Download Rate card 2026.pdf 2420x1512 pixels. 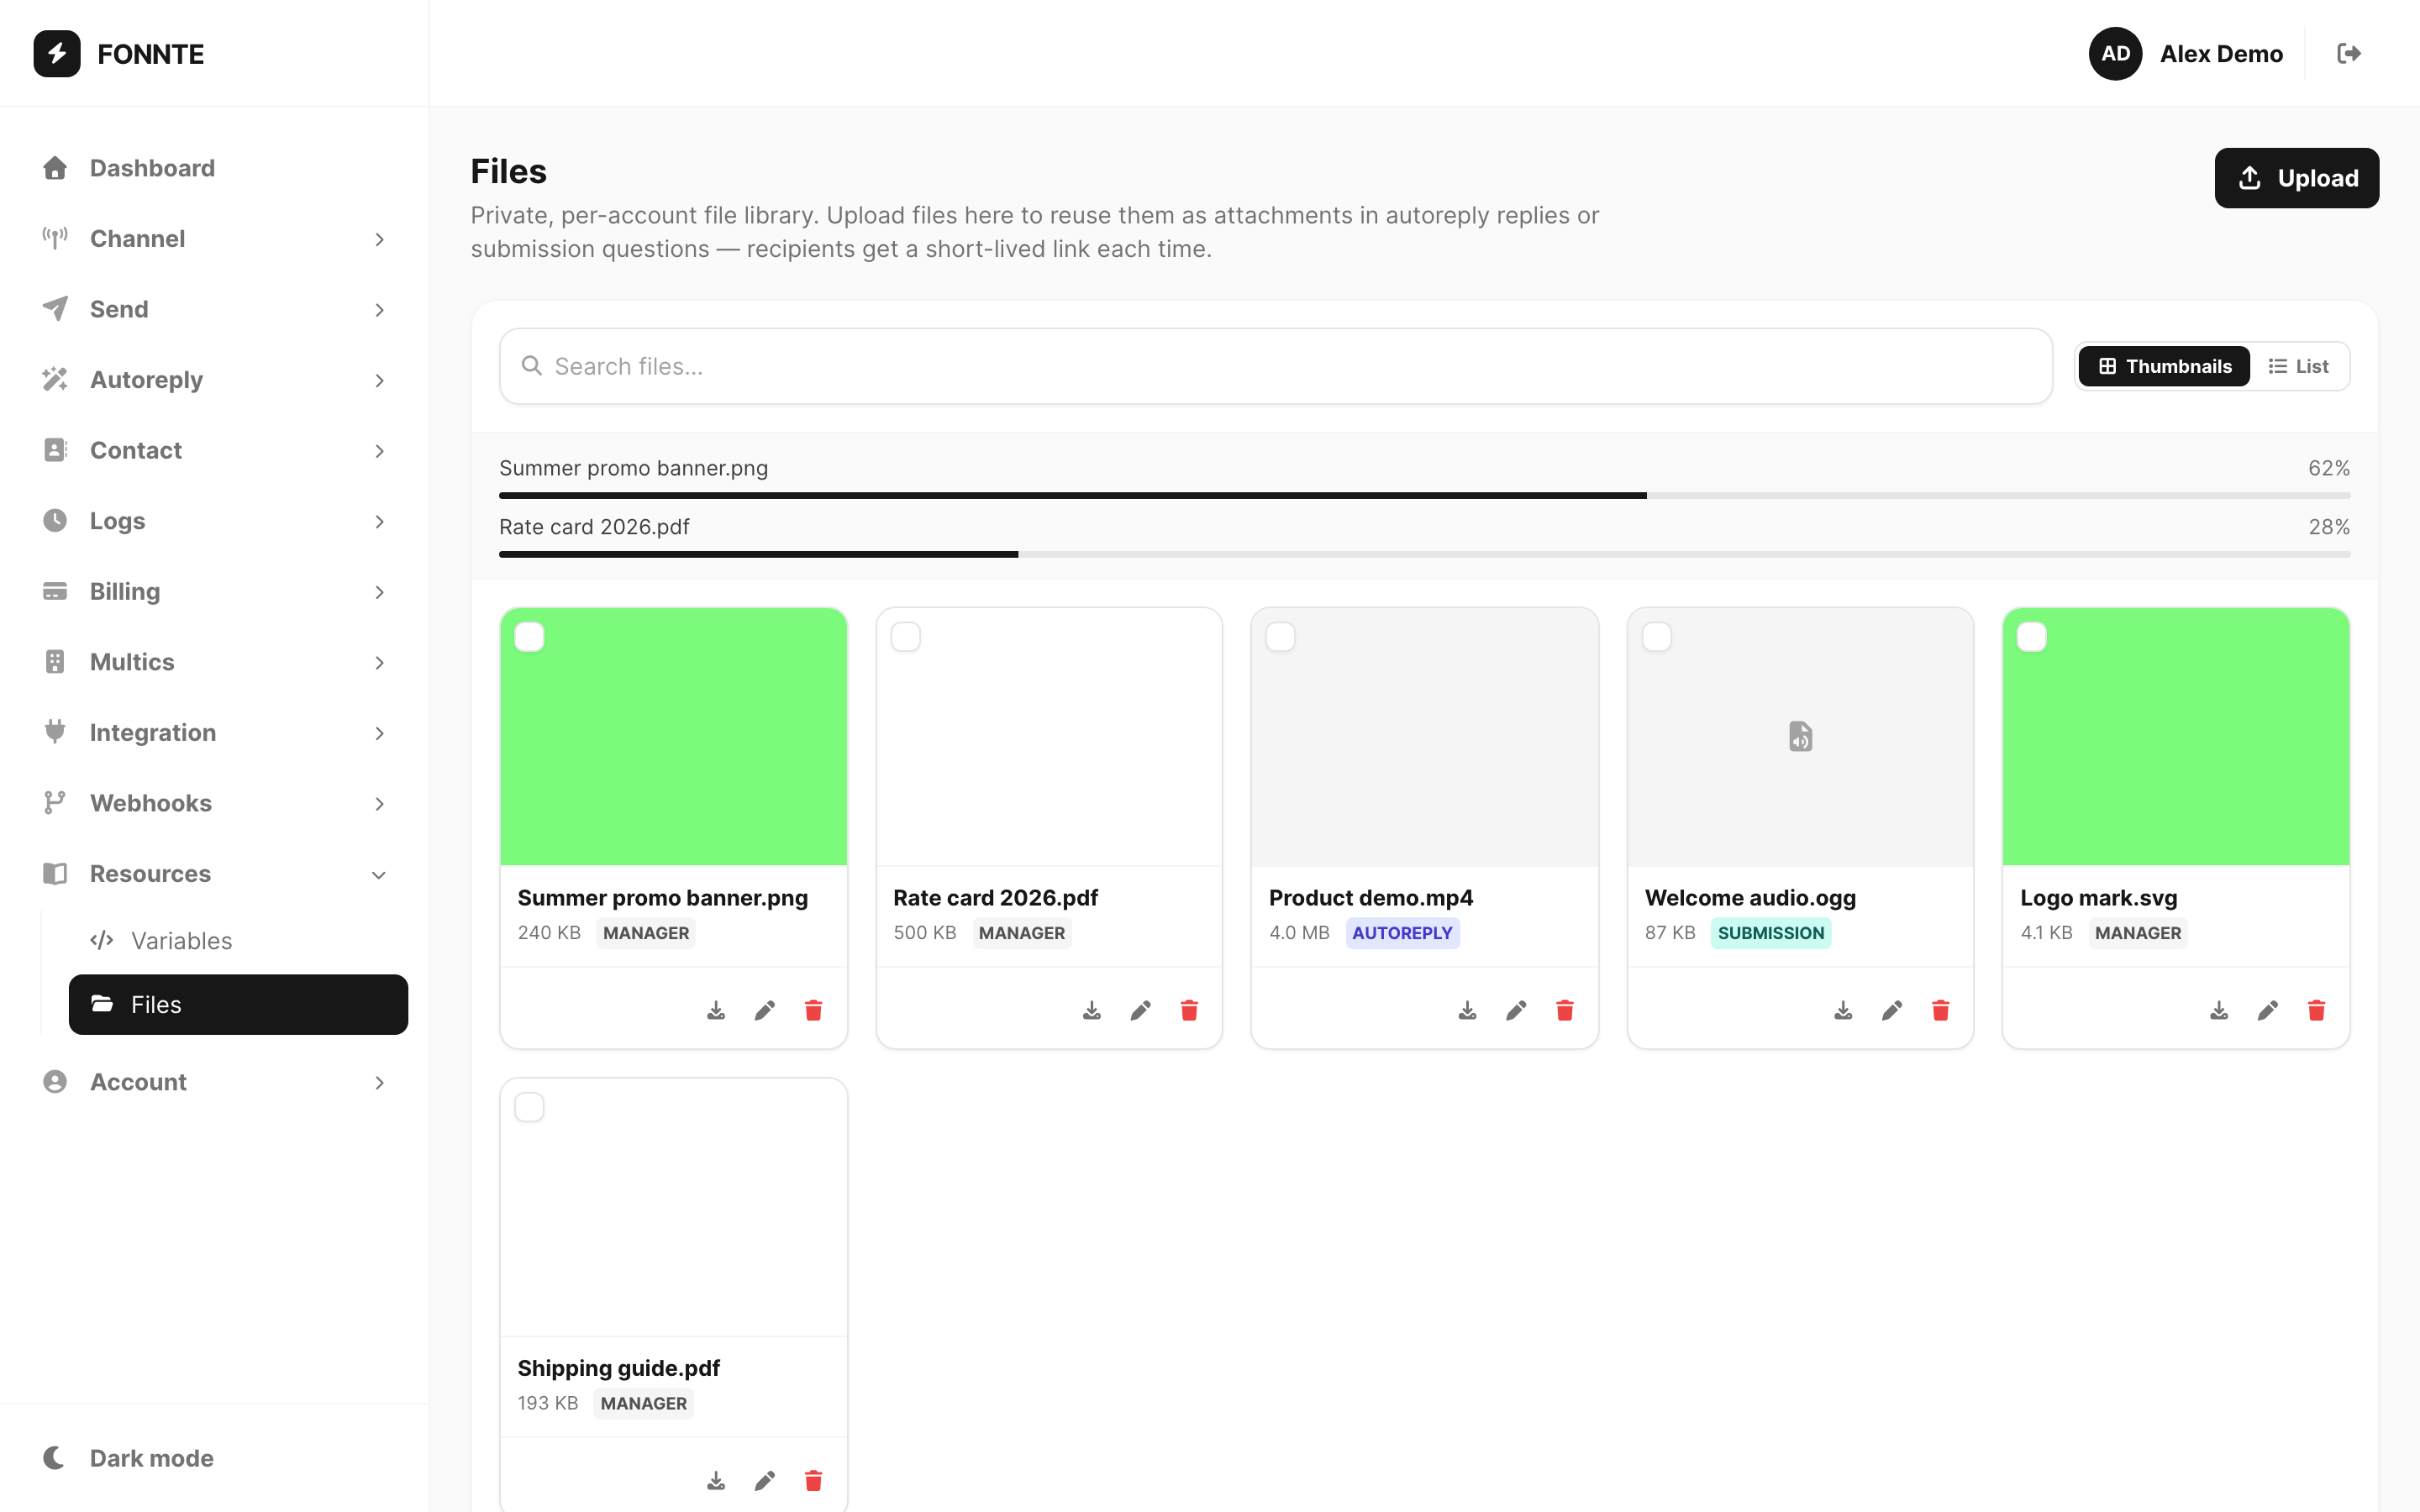(x=1092, y=1010)
